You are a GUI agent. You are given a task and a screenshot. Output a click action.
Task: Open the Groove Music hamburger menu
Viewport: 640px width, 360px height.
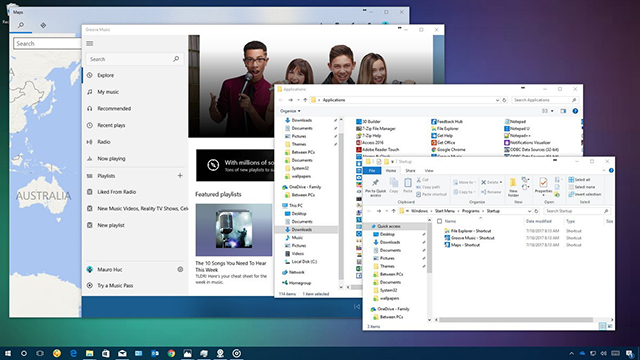[x=90, y=44]
